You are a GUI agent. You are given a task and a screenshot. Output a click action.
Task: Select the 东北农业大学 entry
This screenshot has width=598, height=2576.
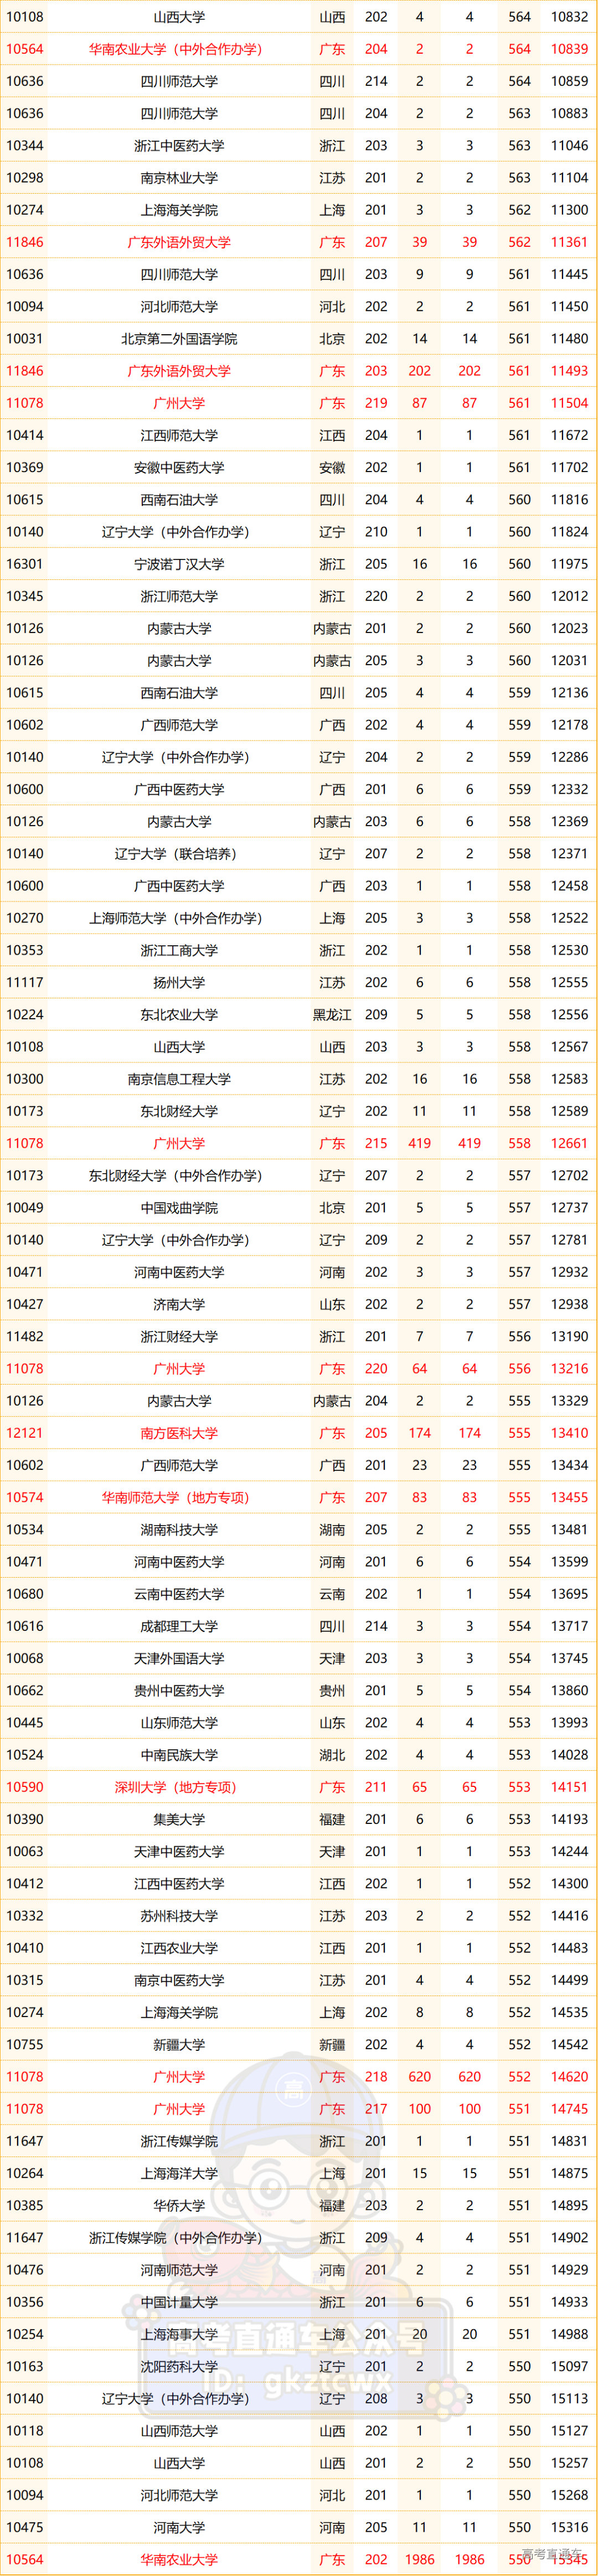click(179, 1014)
